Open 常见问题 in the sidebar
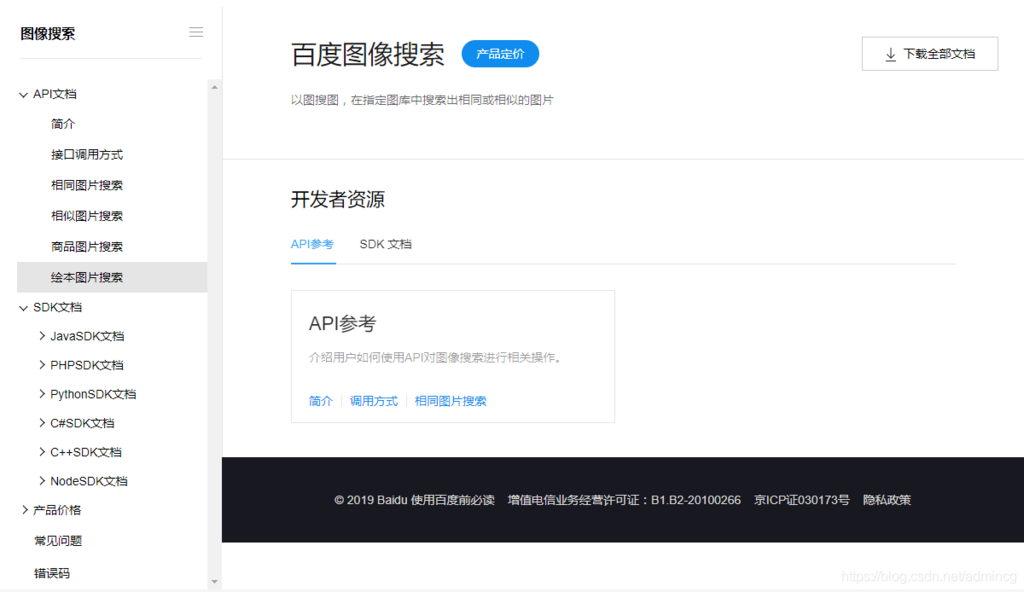This screenshot has width=1024, height=592. (58, 540)
